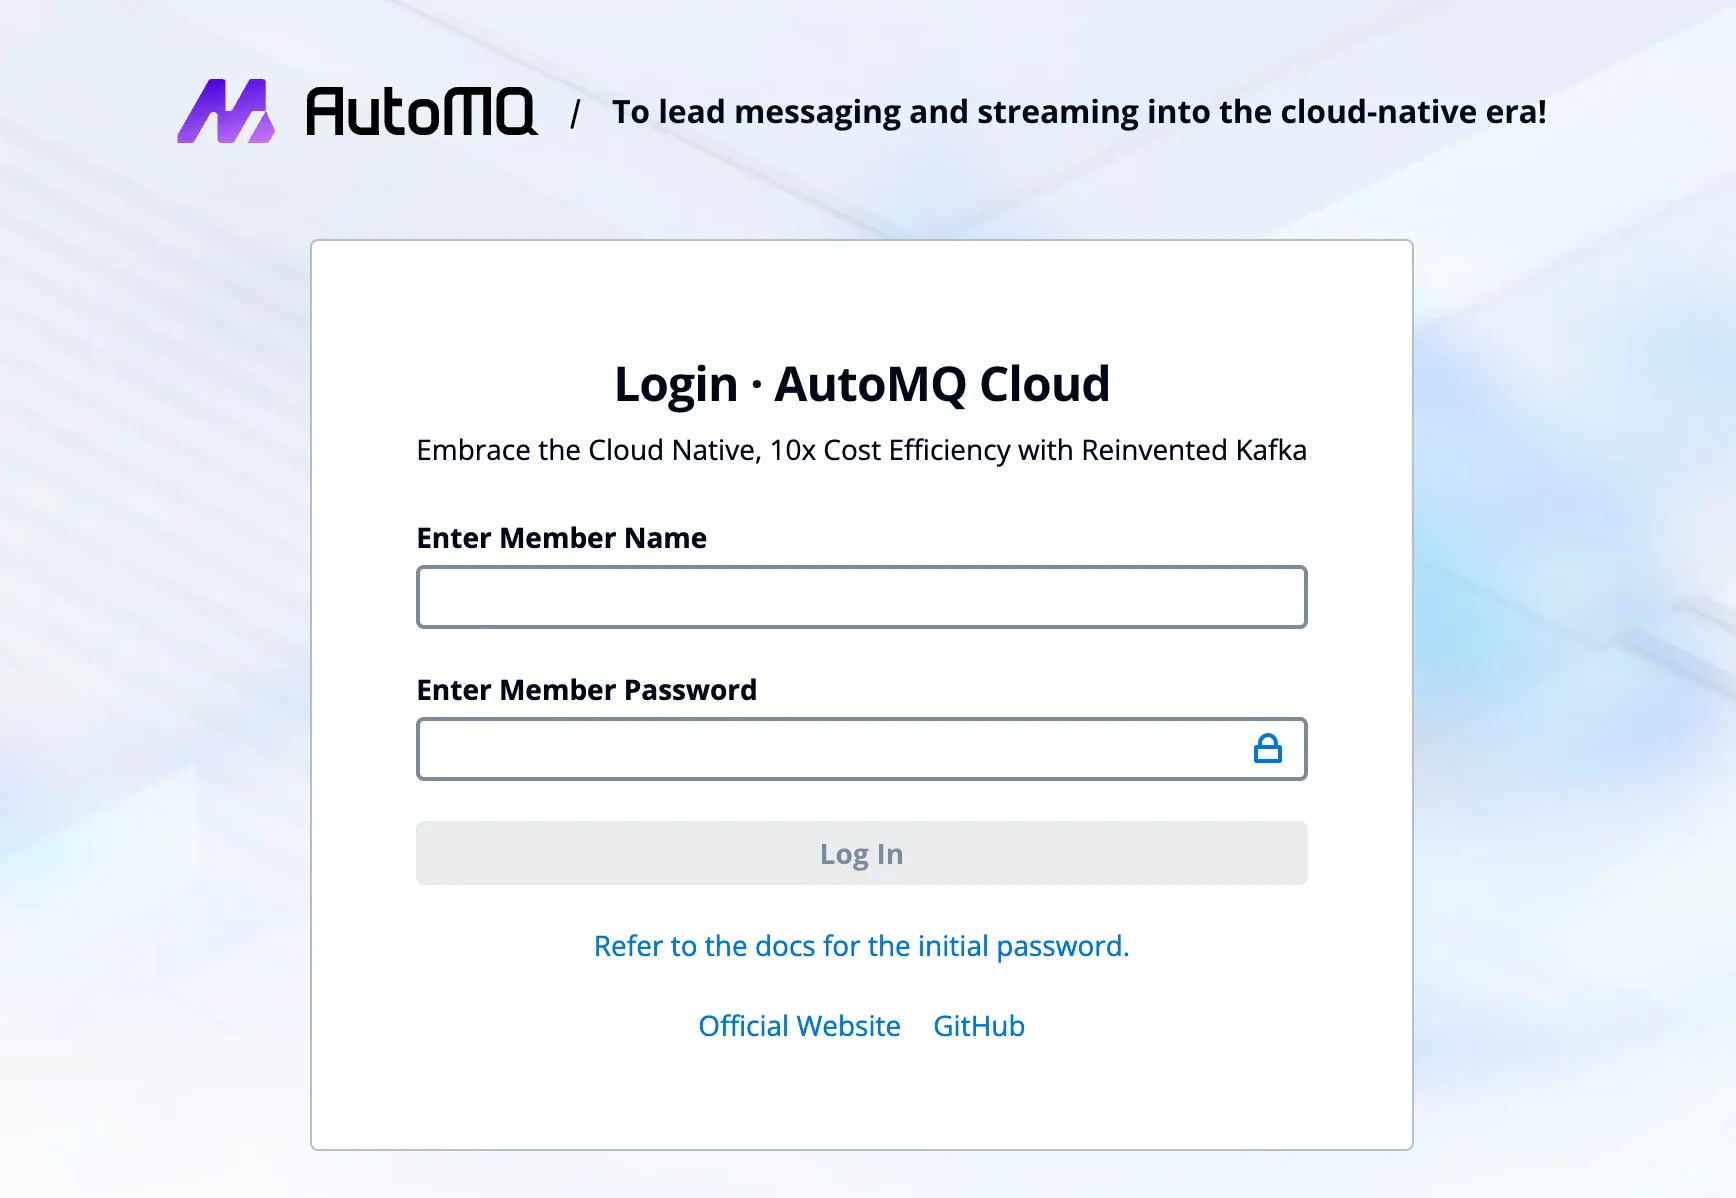
Task: Open the GitHub link
Action: pos(978,1025)
